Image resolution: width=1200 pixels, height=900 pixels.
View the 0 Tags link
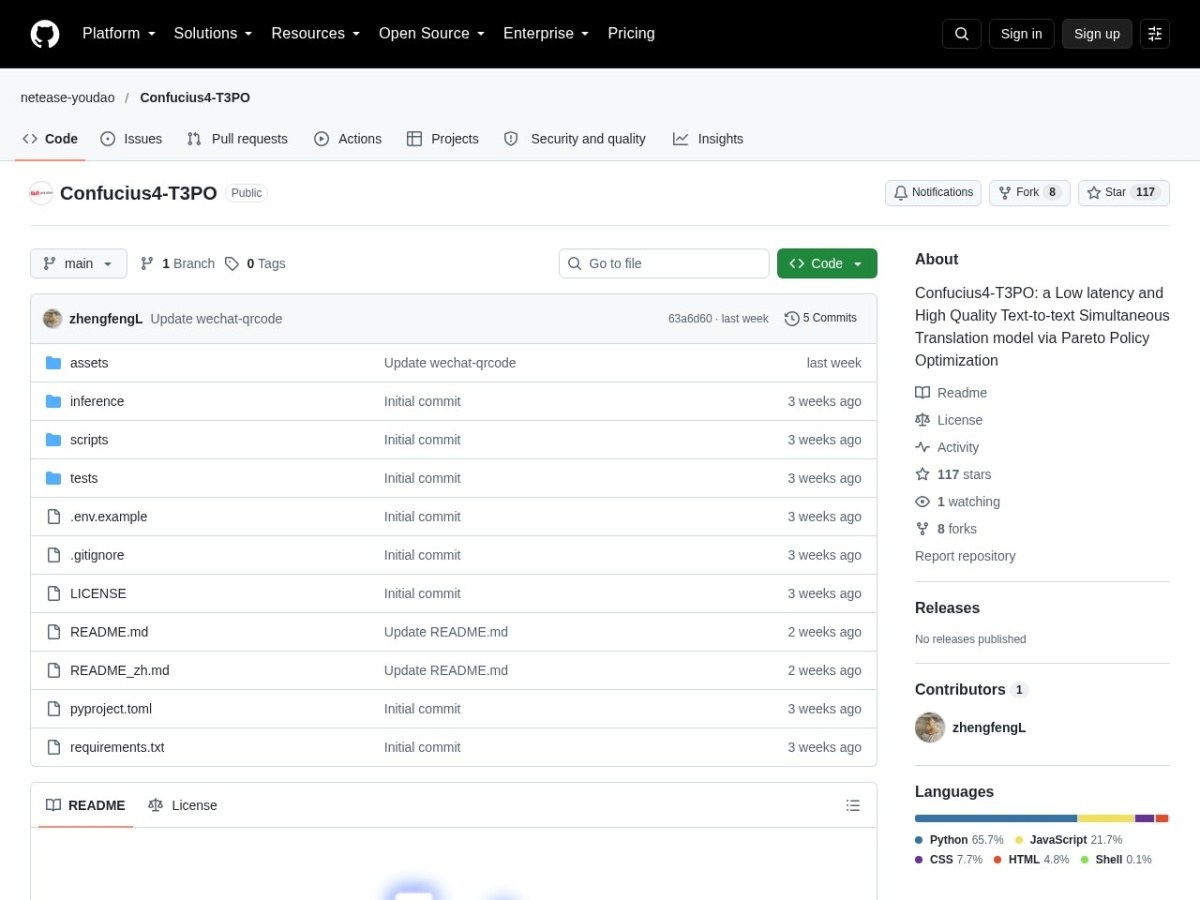[x=255, y=264]
